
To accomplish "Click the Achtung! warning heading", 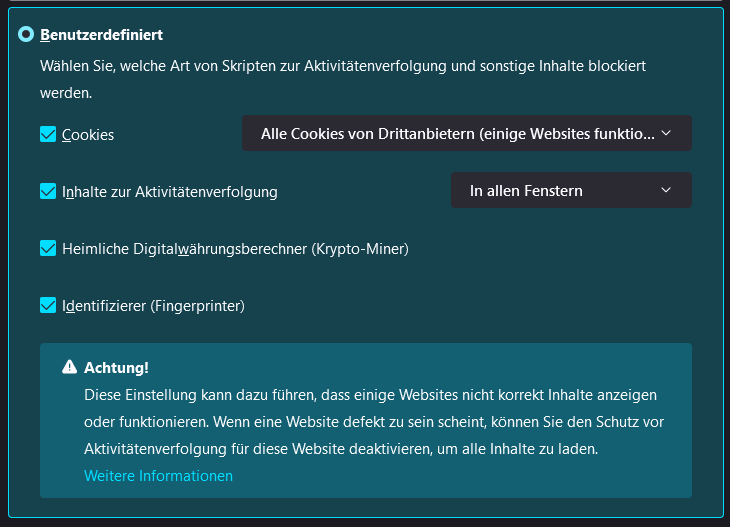I will point(116,367).
